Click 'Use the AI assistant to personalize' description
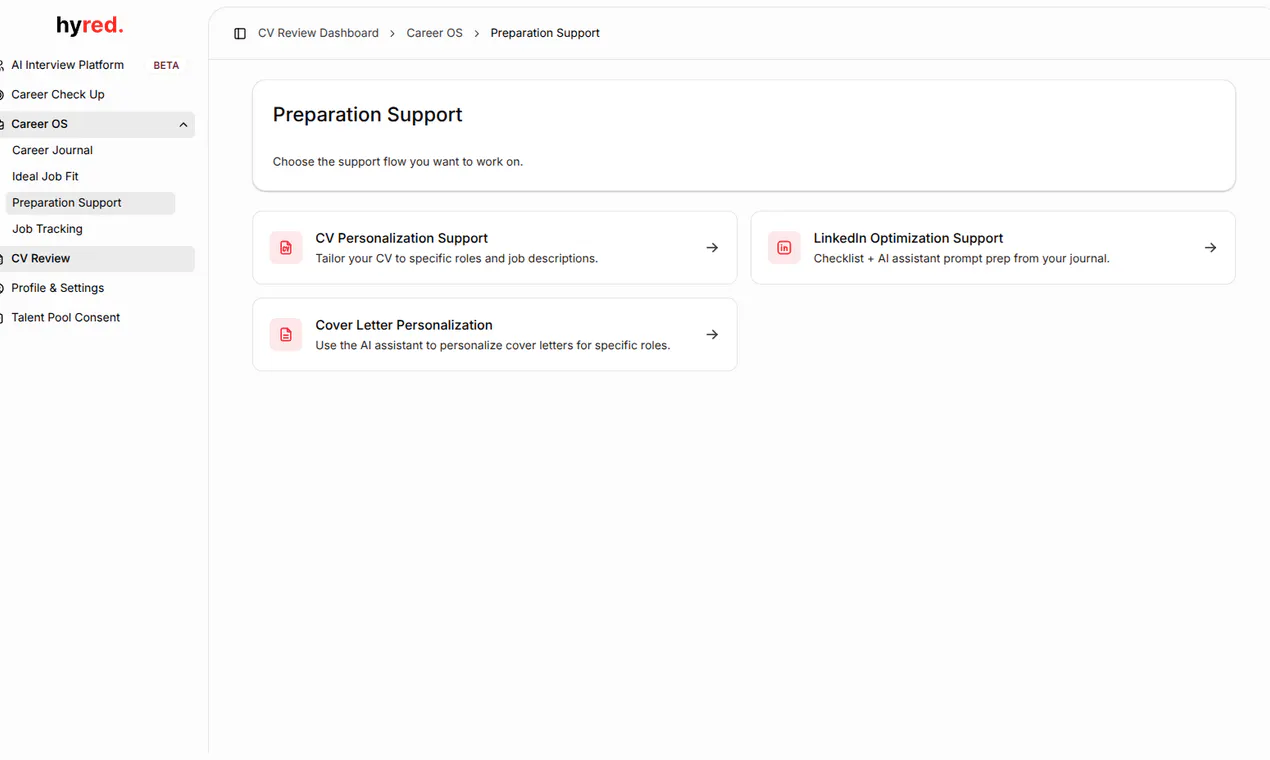This screenshot has width=1270, height=760. 493,346
